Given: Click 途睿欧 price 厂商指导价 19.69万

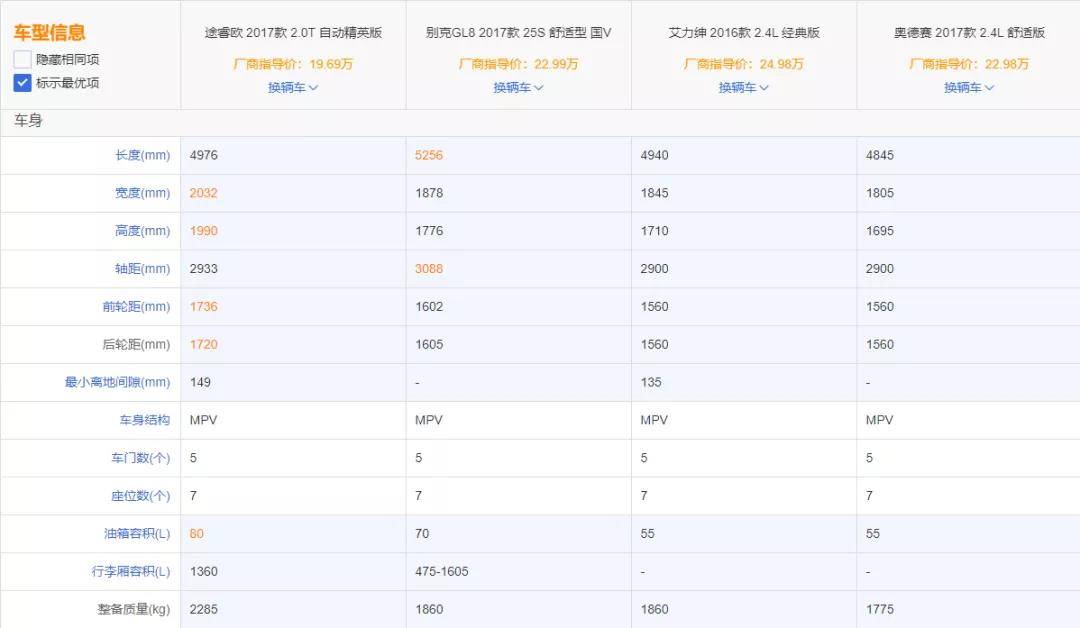Looking at the screenshot, I should [293, 64].
